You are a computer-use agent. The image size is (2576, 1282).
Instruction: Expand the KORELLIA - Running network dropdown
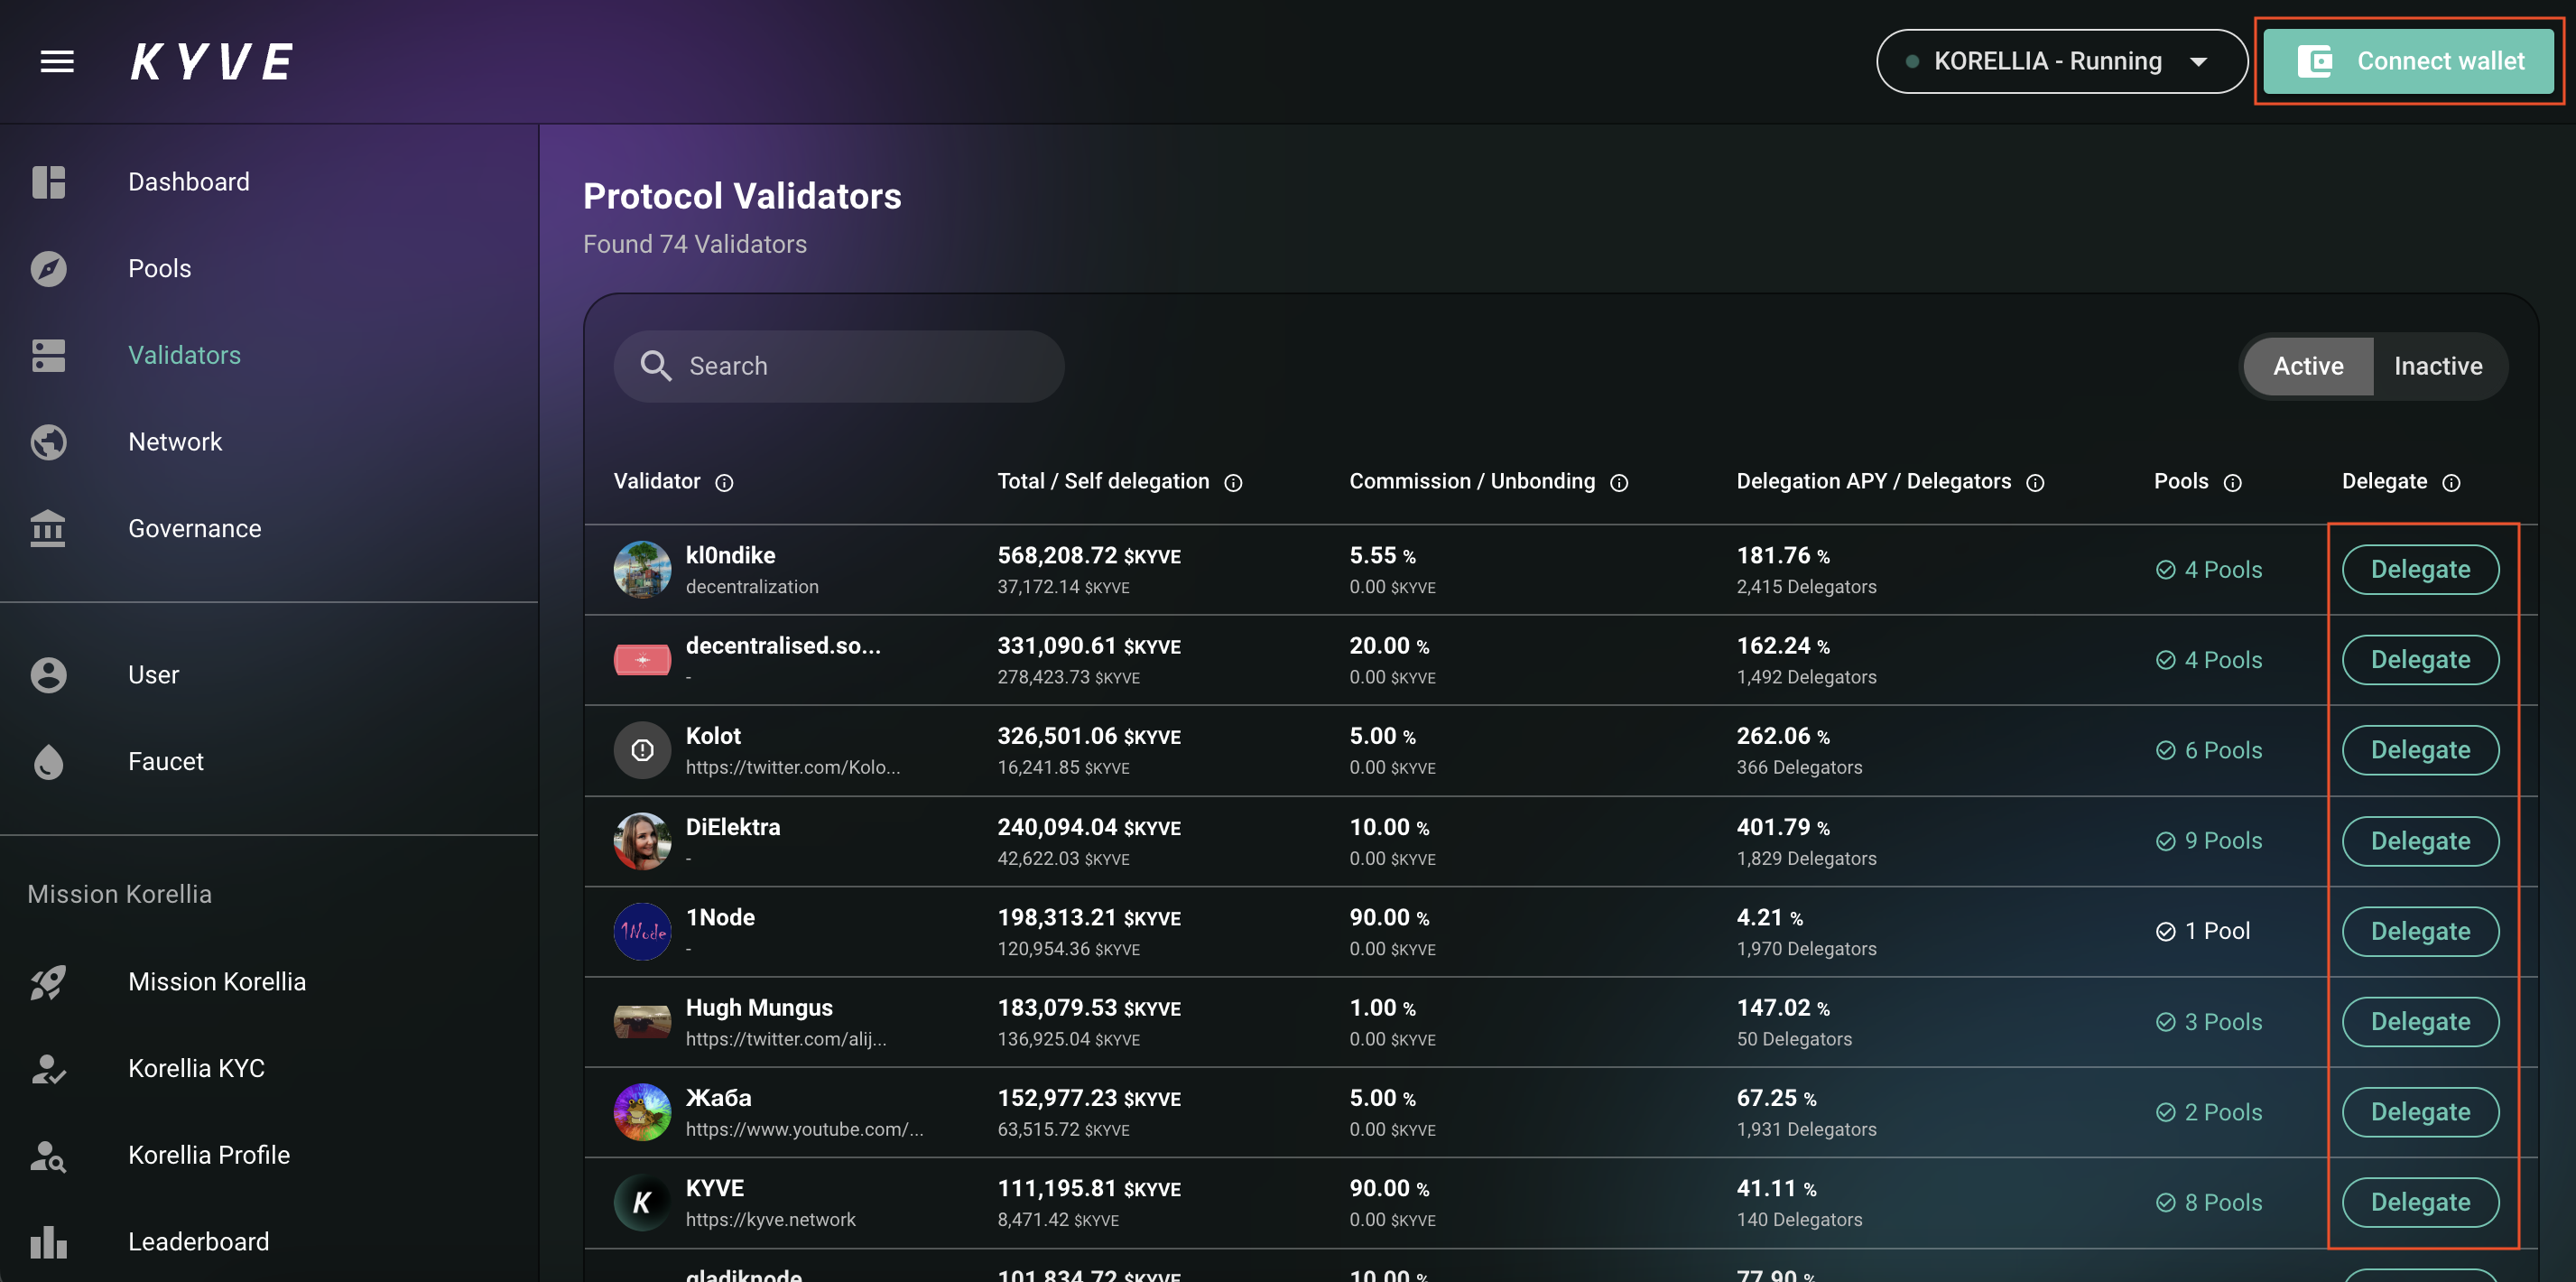[x=2061, y=62]
